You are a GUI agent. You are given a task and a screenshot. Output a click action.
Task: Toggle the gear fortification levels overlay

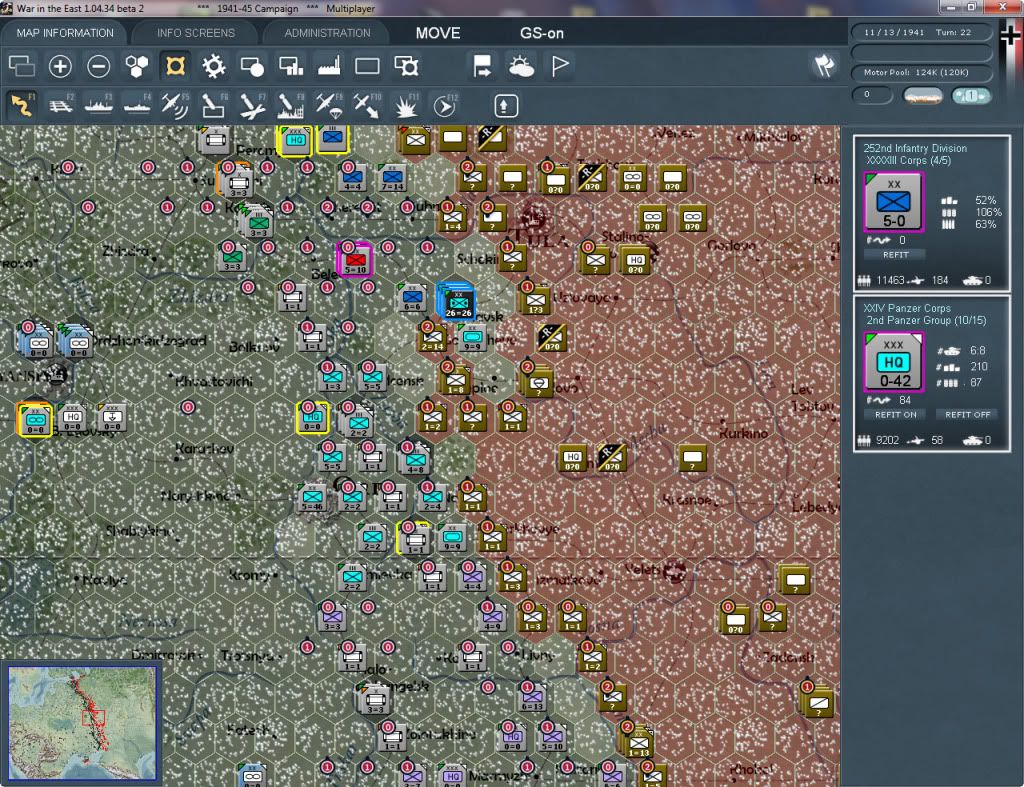(x=214, y=66)
